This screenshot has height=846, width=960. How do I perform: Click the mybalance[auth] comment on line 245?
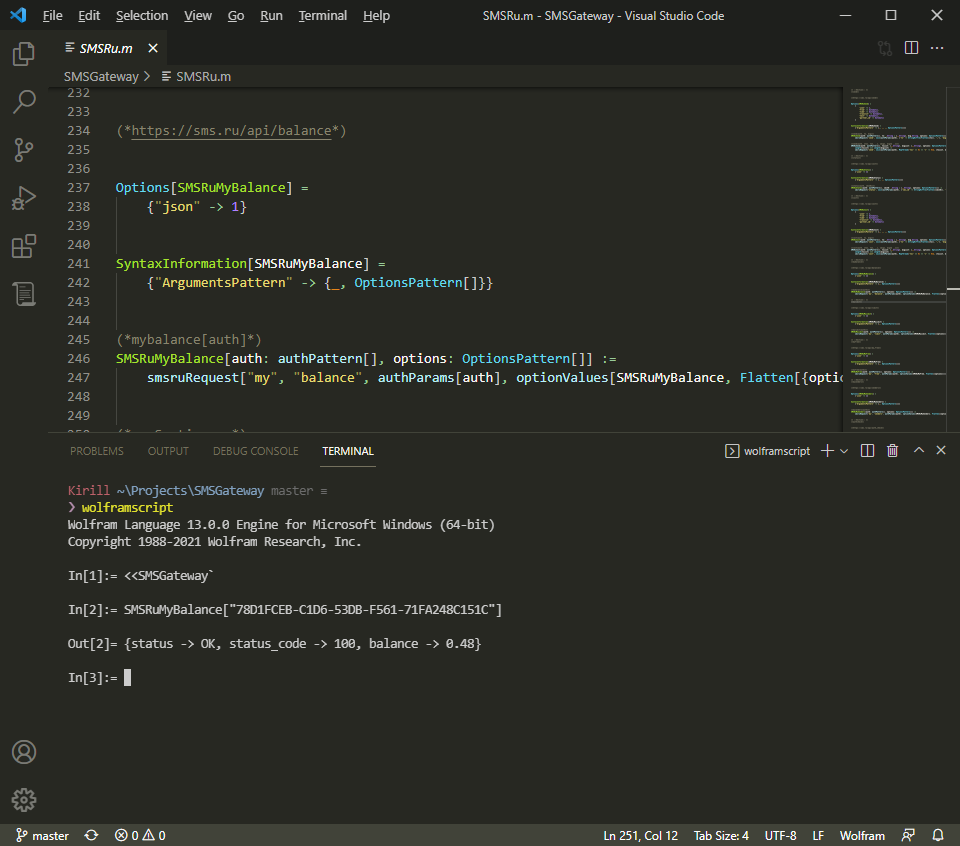coord(189,340)
